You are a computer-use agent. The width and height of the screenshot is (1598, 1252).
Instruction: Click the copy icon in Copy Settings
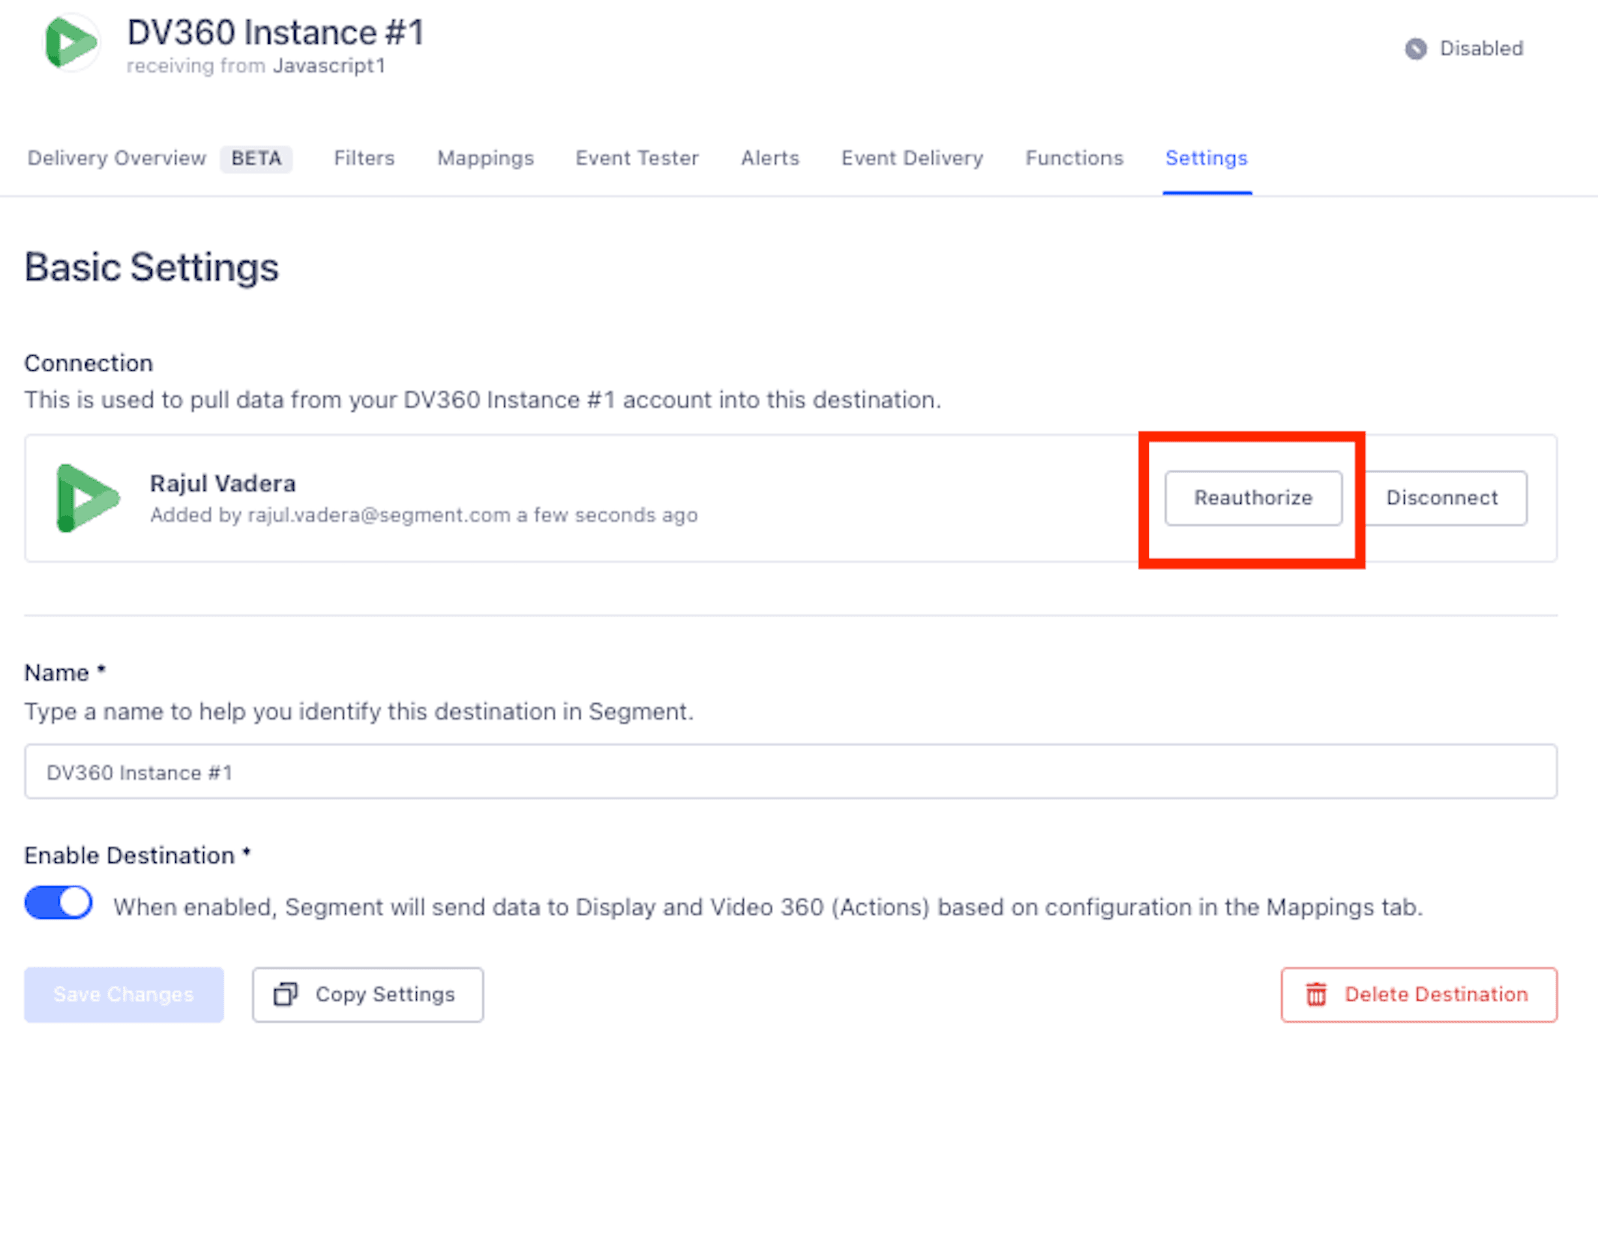point(286,994)
